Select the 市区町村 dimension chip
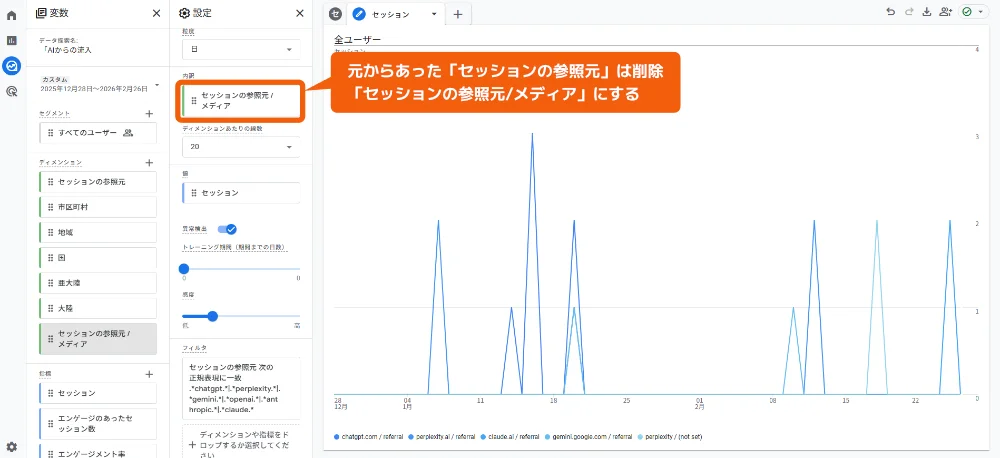1000x458 pixels. 98,207
